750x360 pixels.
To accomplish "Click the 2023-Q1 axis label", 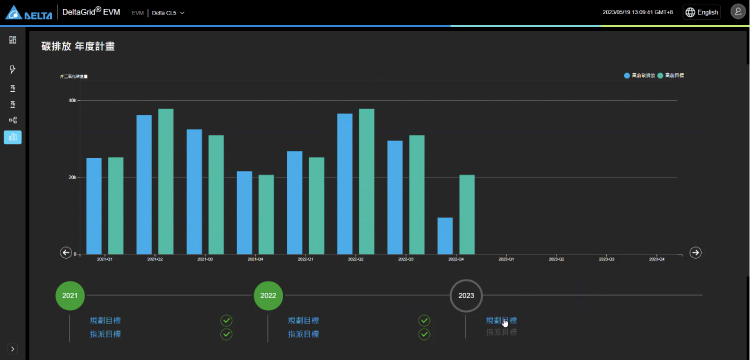I will coord(507,259).
